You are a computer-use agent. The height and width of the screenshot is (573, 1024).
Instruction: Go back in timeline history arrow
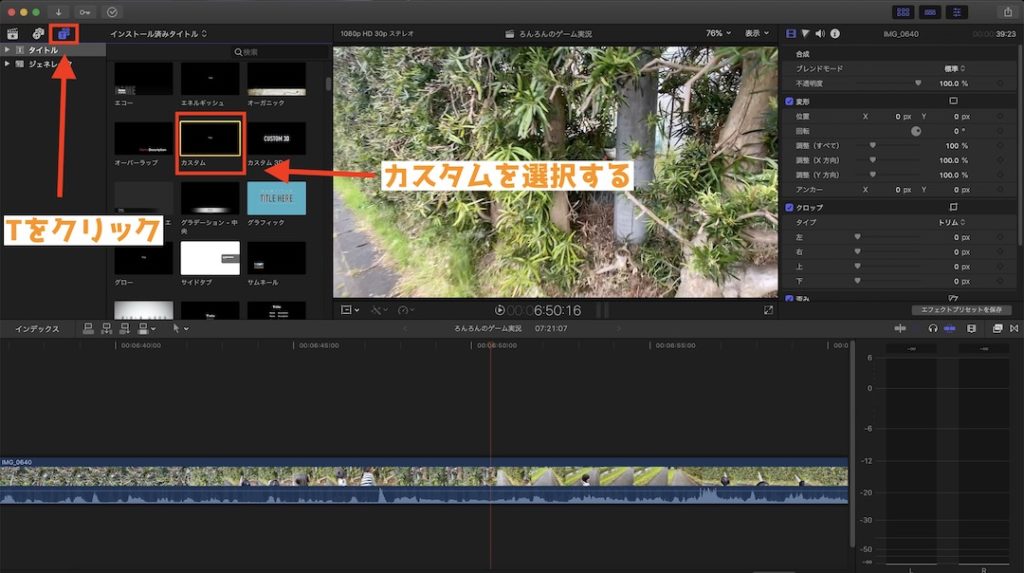pos(405,329)
